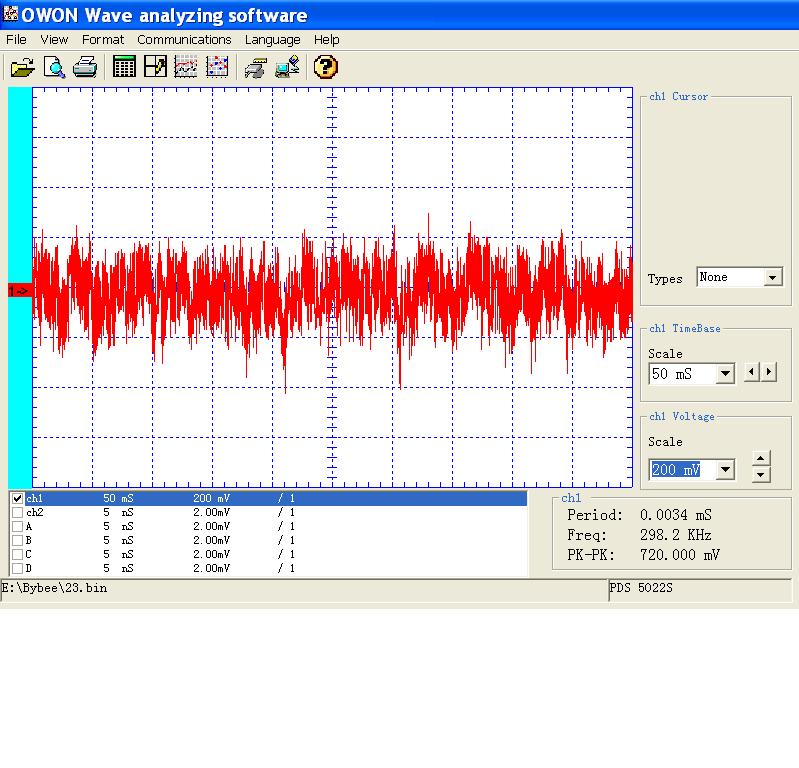This screenshot has width=799, height=768.
Task: Open the View menu
Action: [54, 40]
